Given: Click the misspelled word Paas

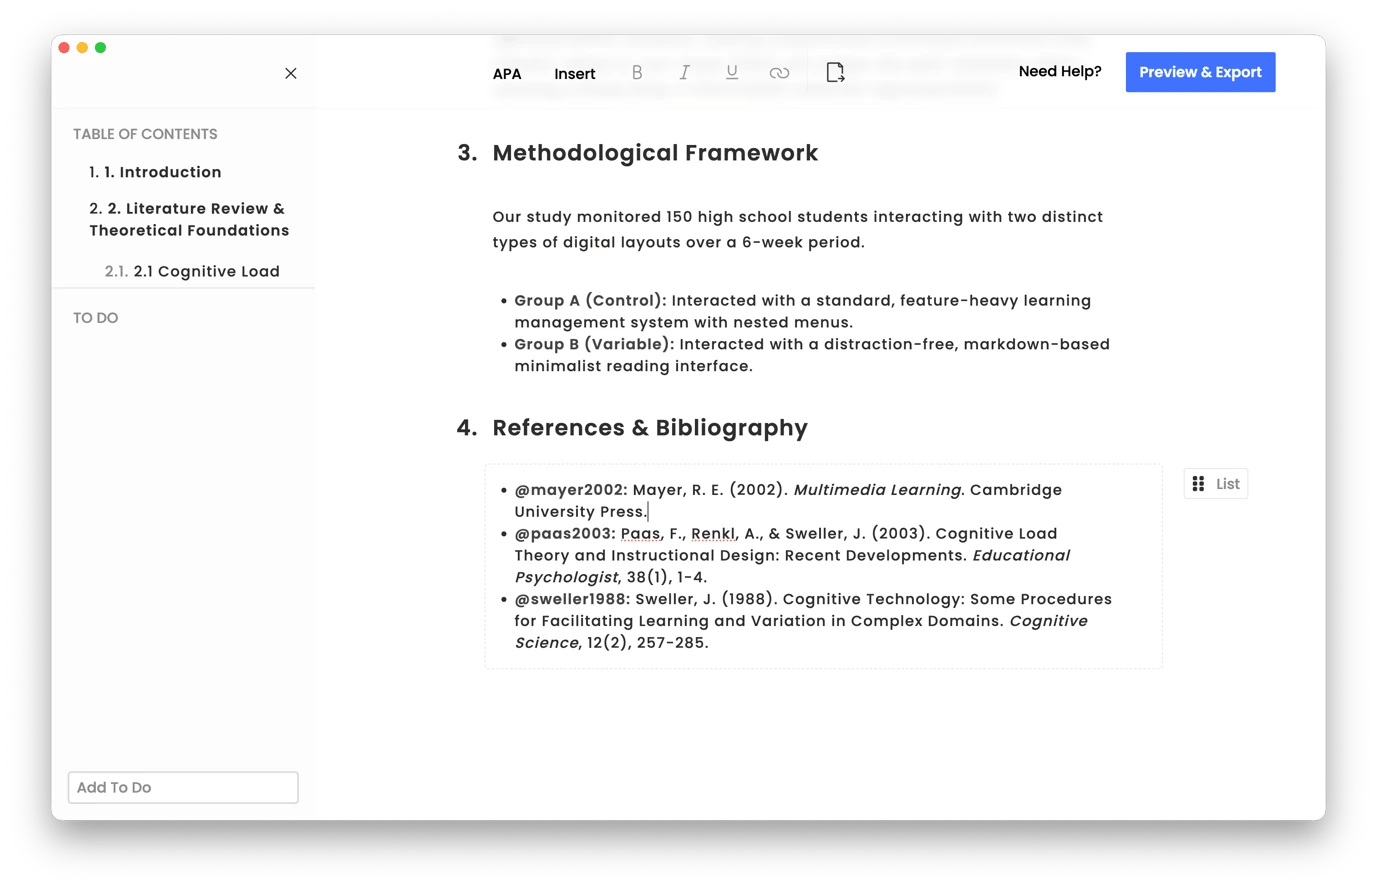Looking at the screenshot, I should point(640,534).
